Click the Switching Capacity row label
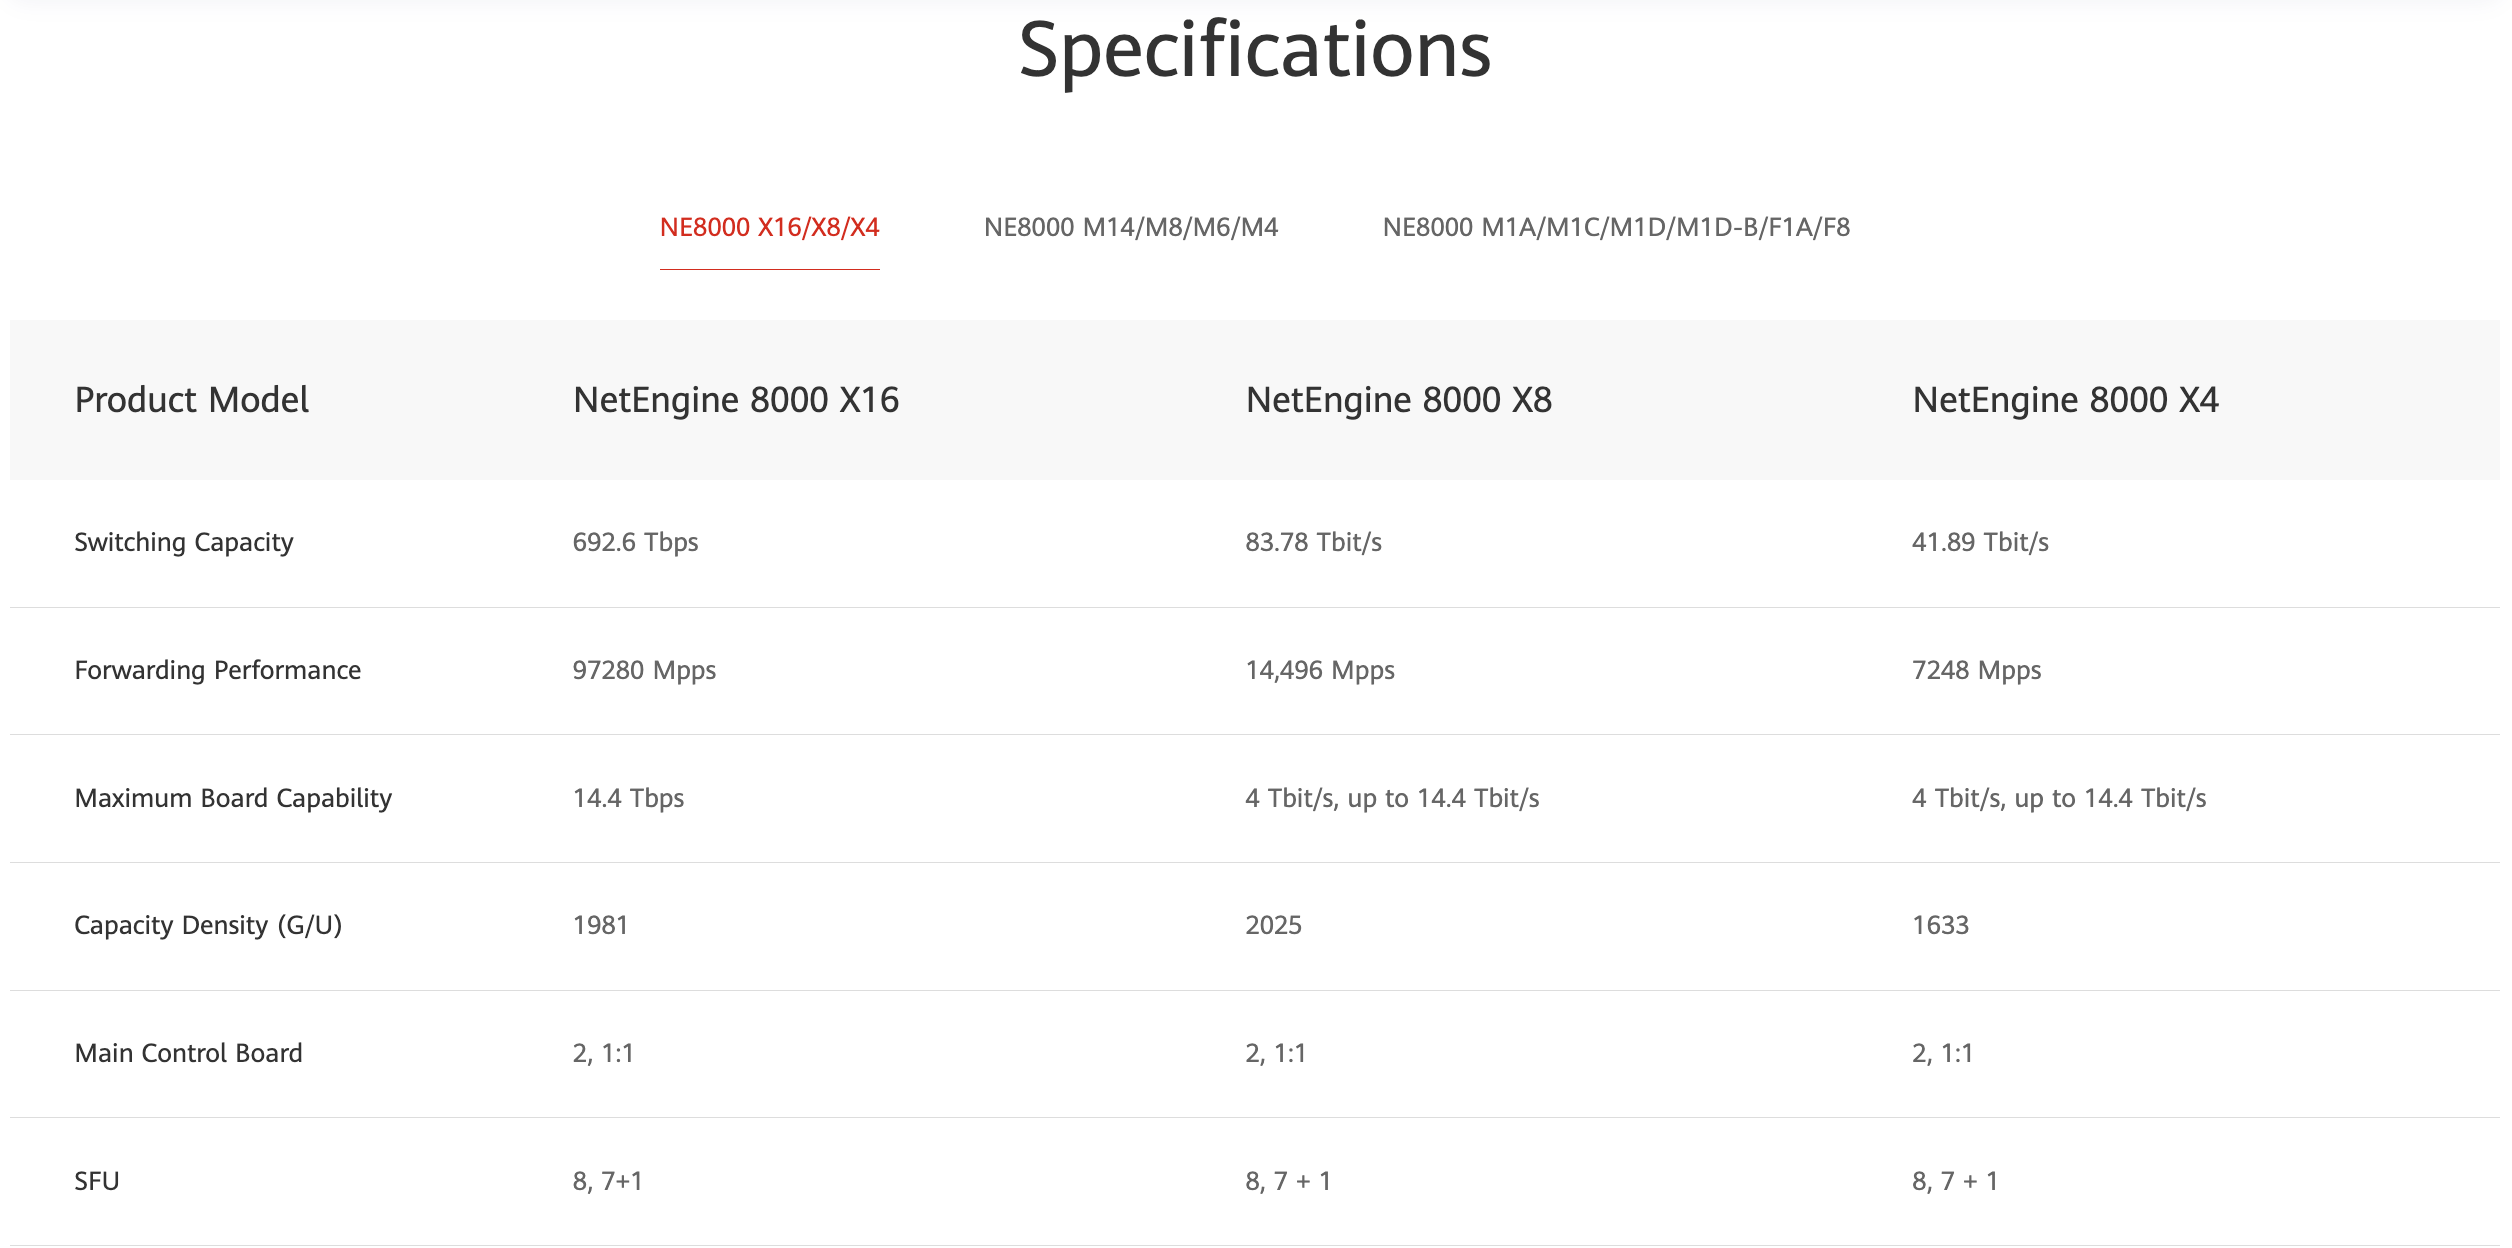The image size is (2512, 1248). 184,542
